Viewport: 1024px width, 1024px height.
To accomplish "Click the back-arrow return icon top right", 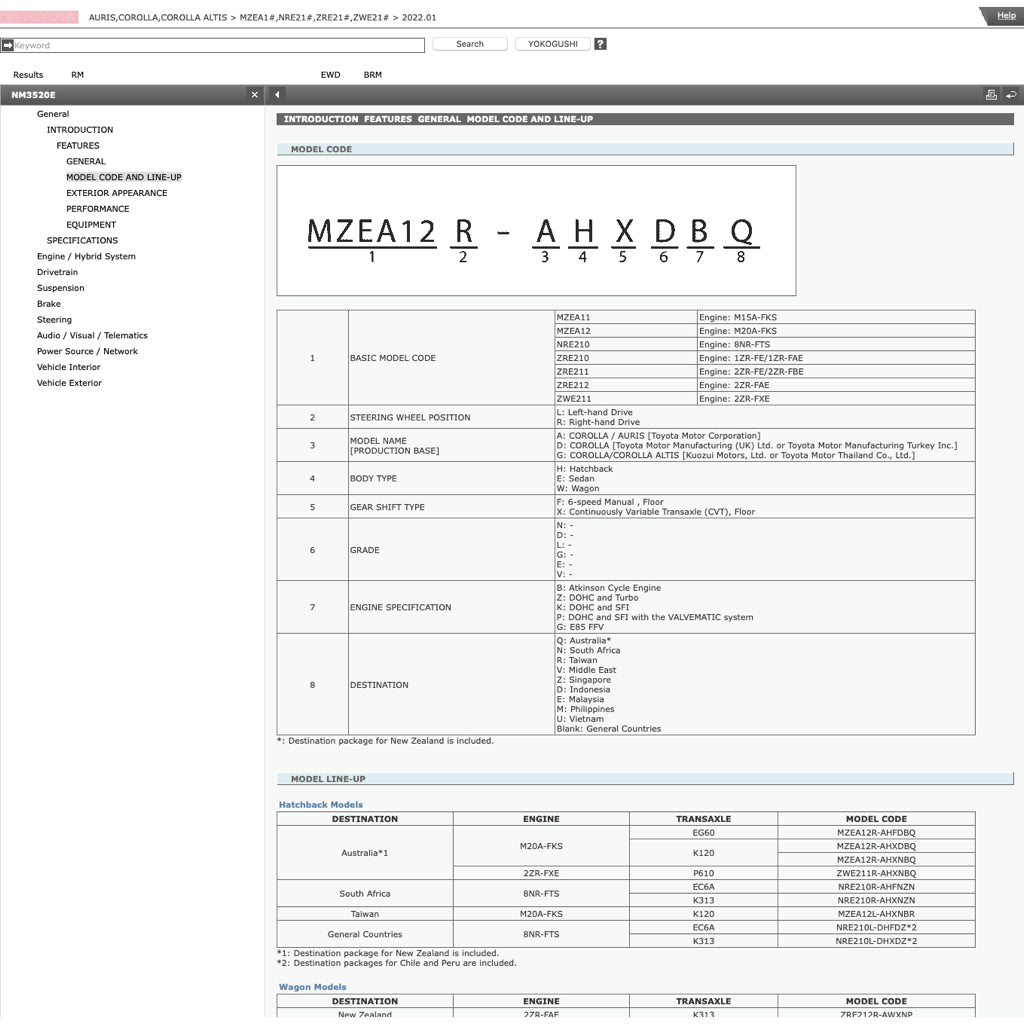I will (1009, 93).
